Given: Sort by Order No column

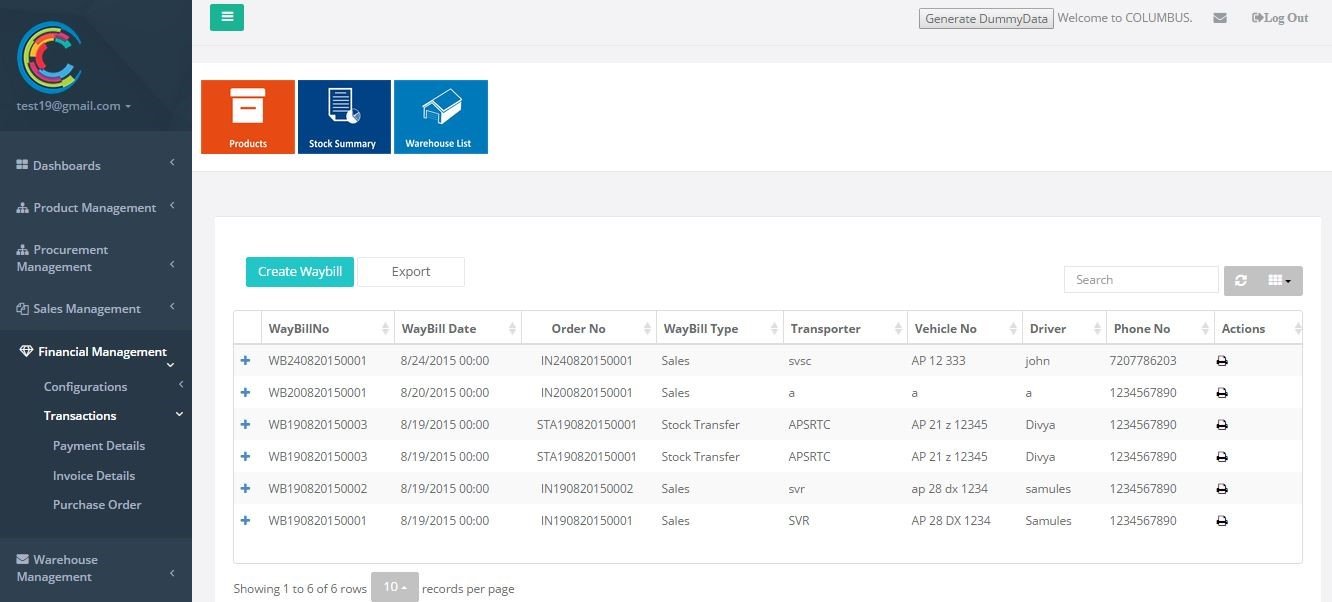Looking at the screenshot, I should (x=588, y=328).
